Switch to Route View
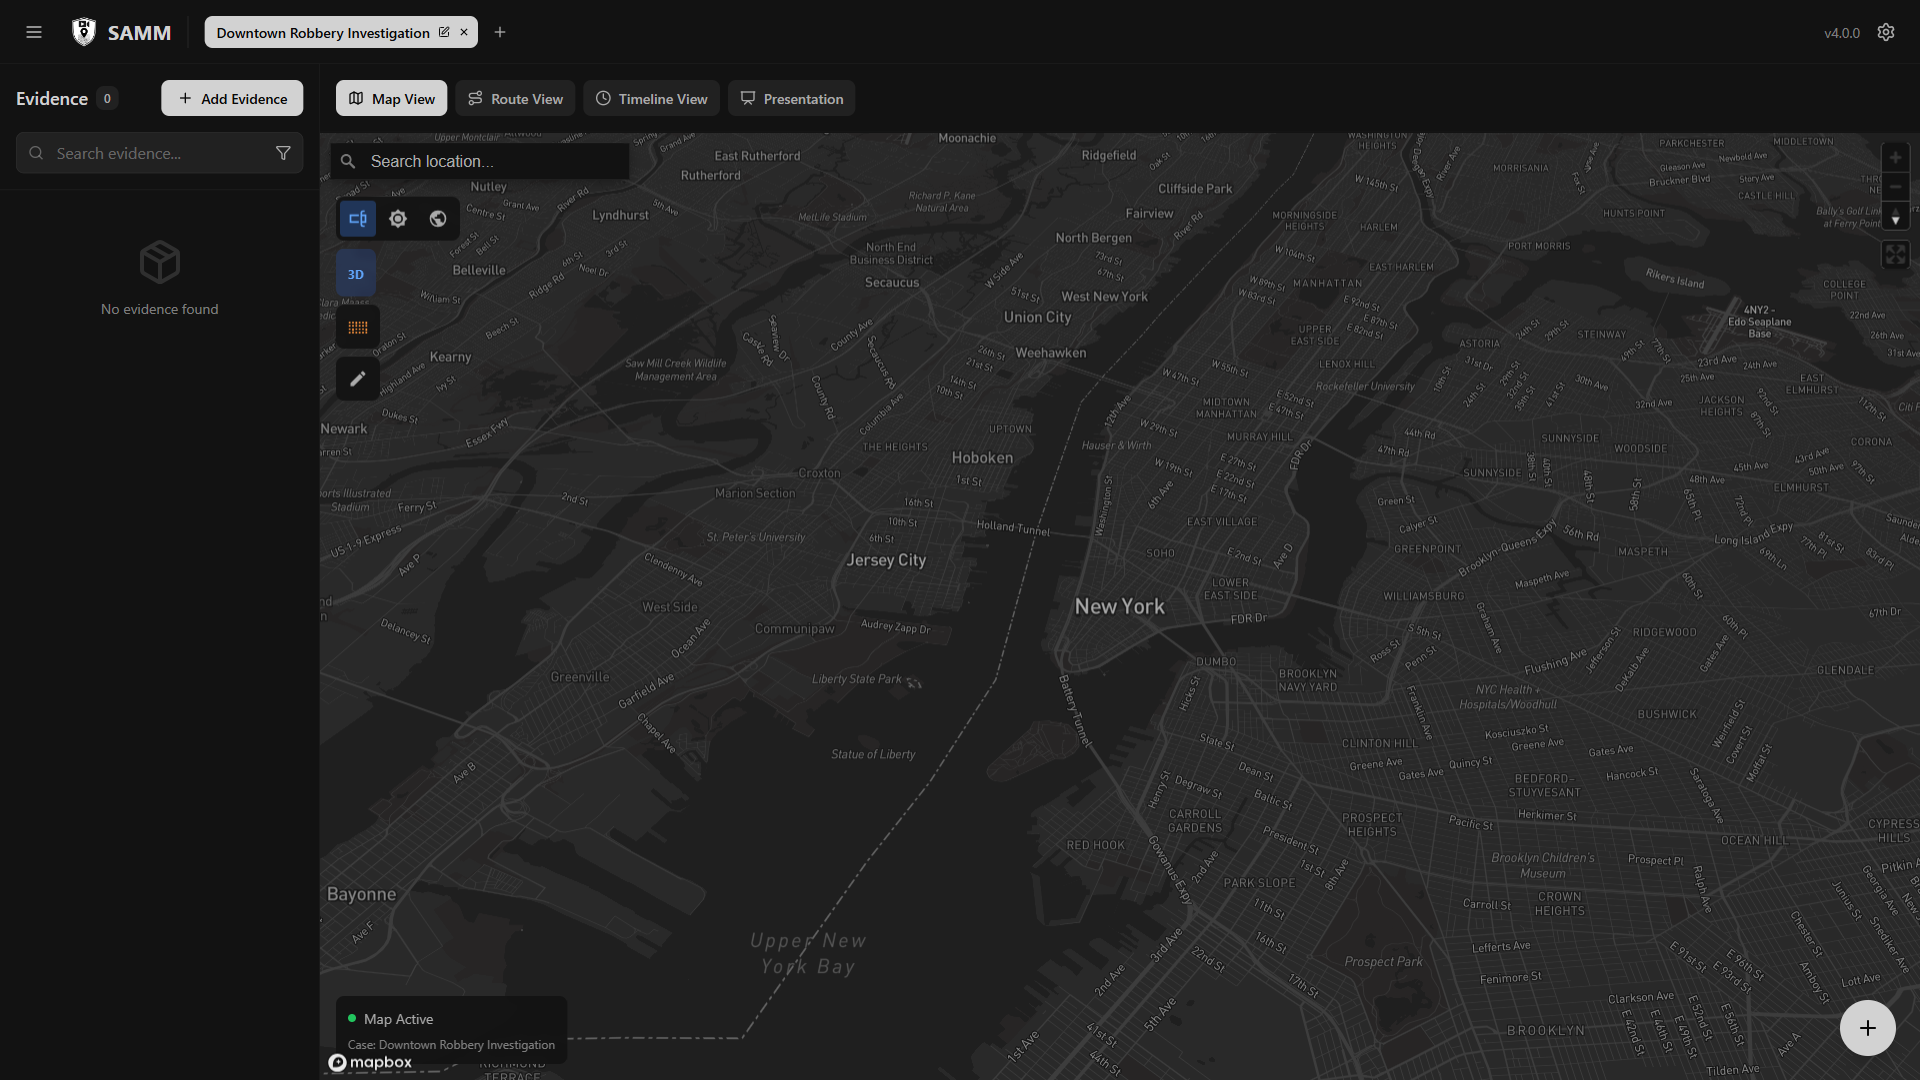 [x=515, y=98]
